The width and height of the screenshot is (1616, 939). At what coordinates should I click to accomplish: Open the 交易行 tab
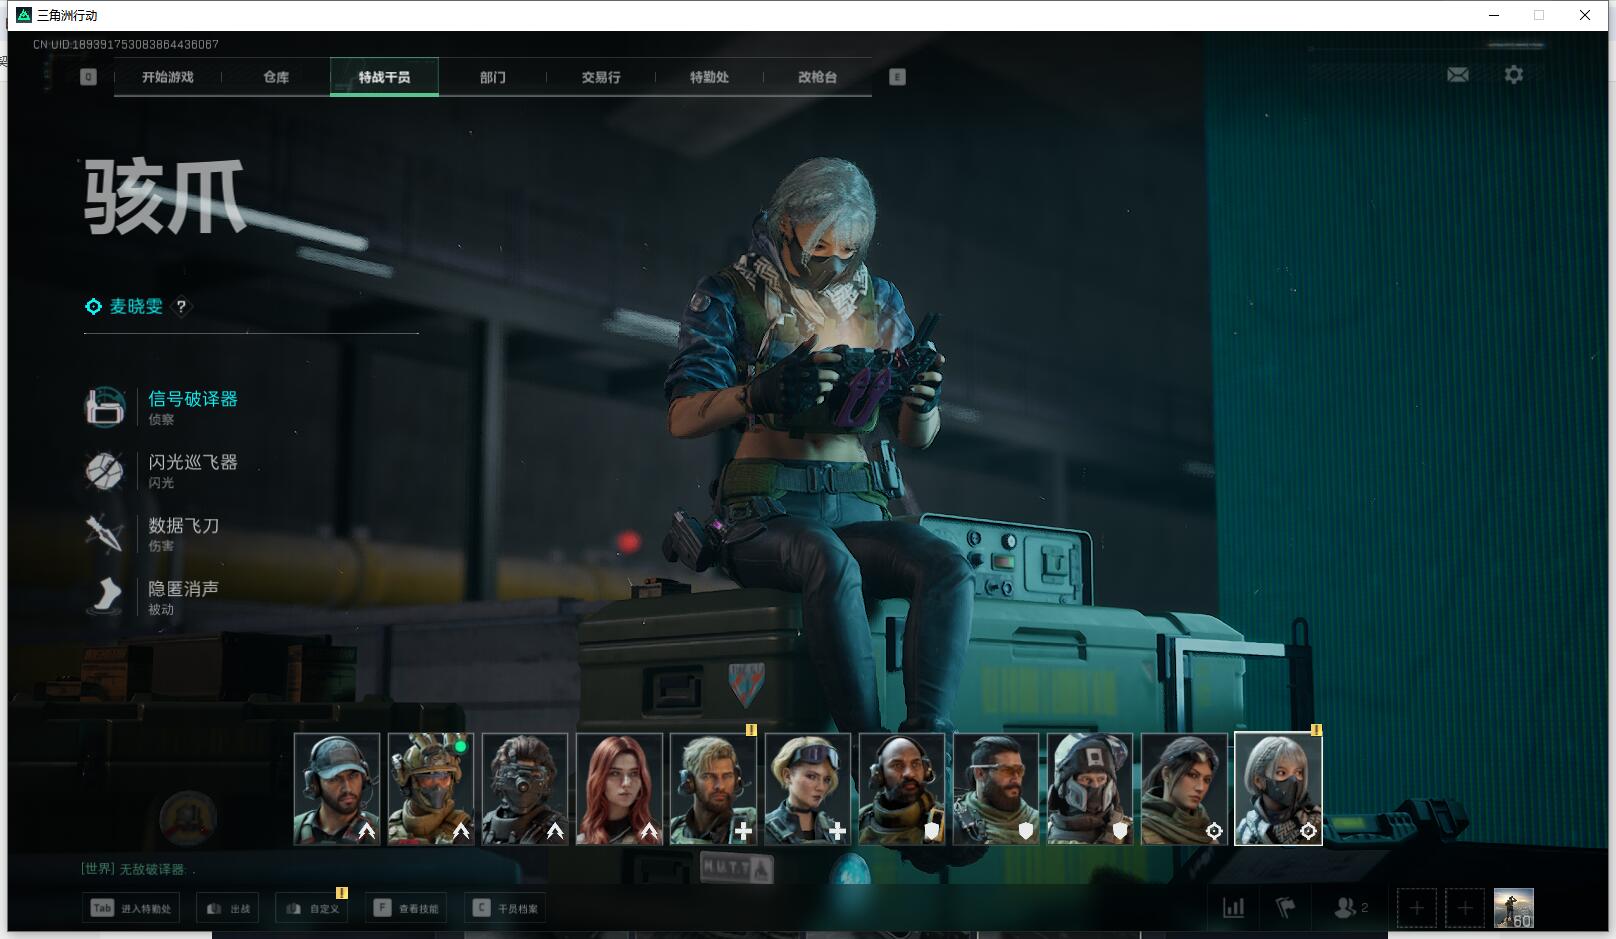(601, 77)
